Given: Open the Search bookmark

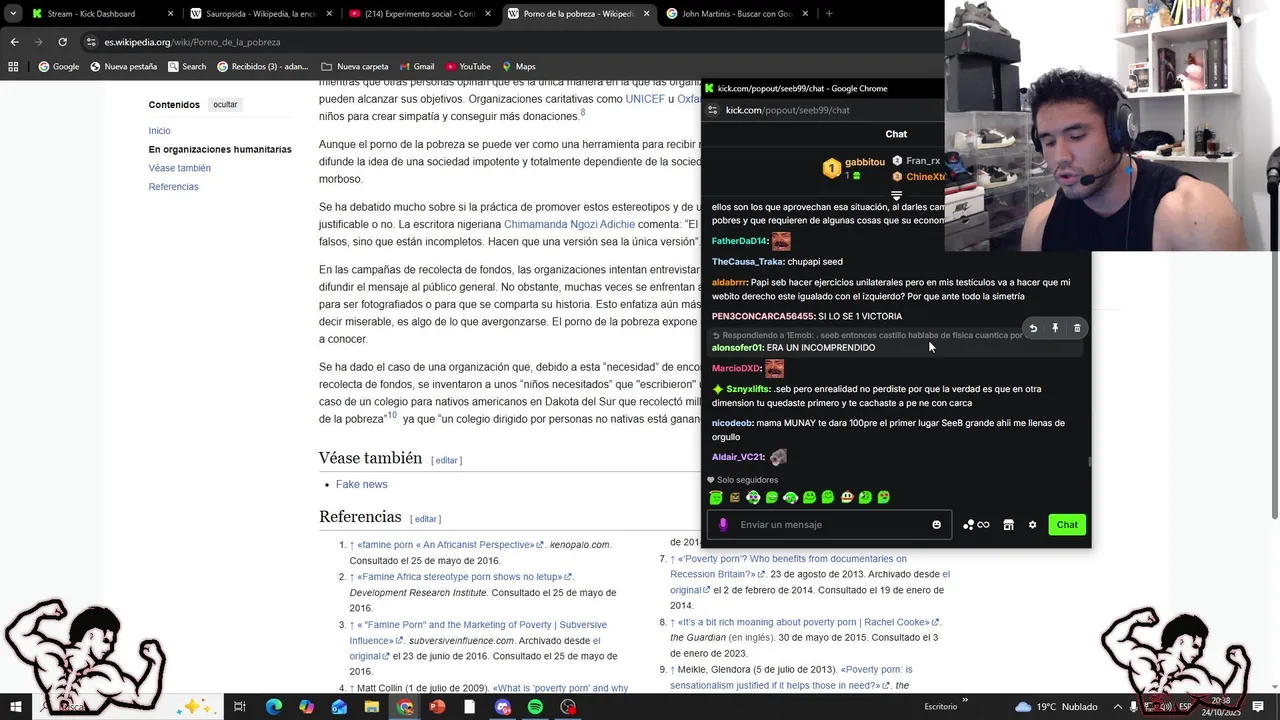Looking at the screenshot, I should pyautogui.click(x=187, y=67).
